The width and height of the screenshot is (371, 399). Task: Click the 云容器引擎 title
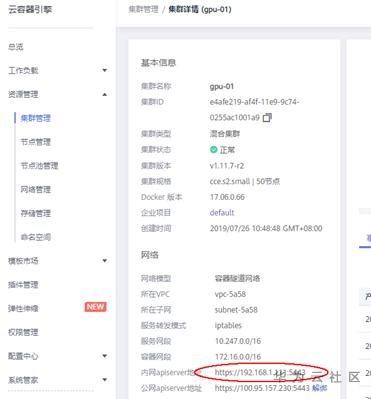point(30,9)
